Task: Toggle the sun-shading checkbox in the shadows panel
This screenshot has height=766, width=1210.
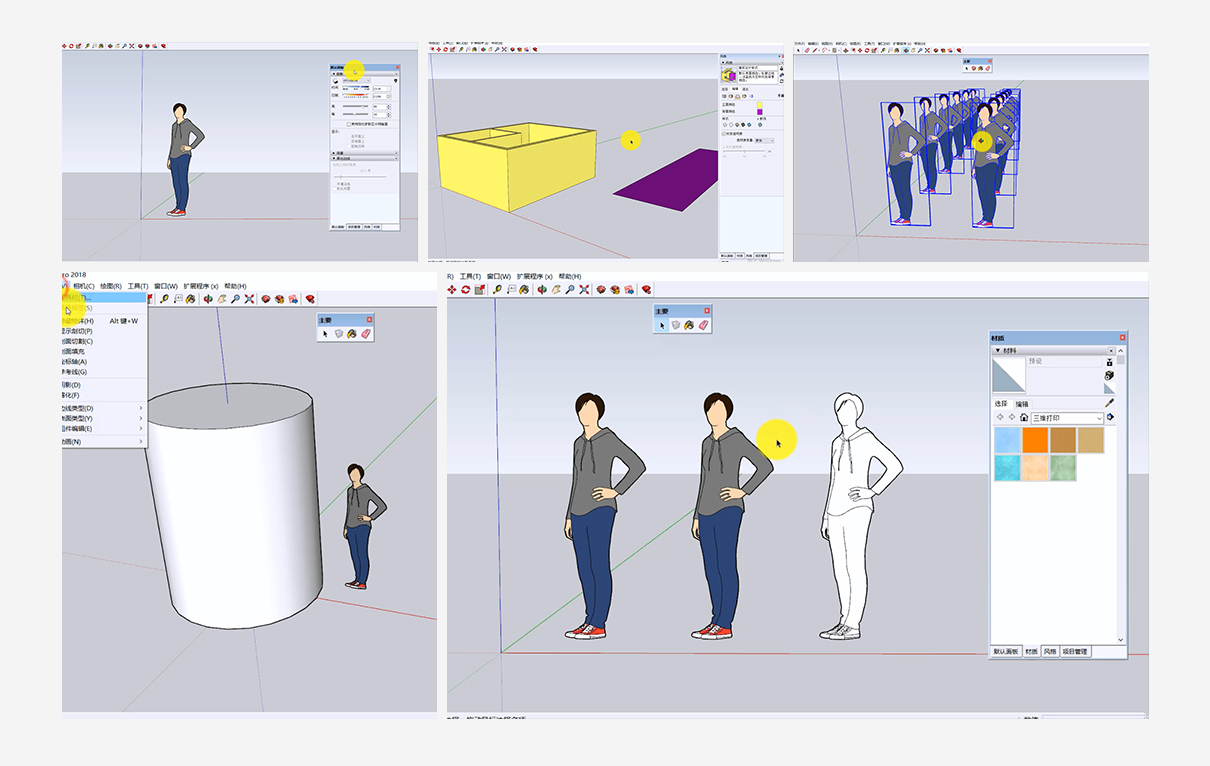Action: coord(348,124)
